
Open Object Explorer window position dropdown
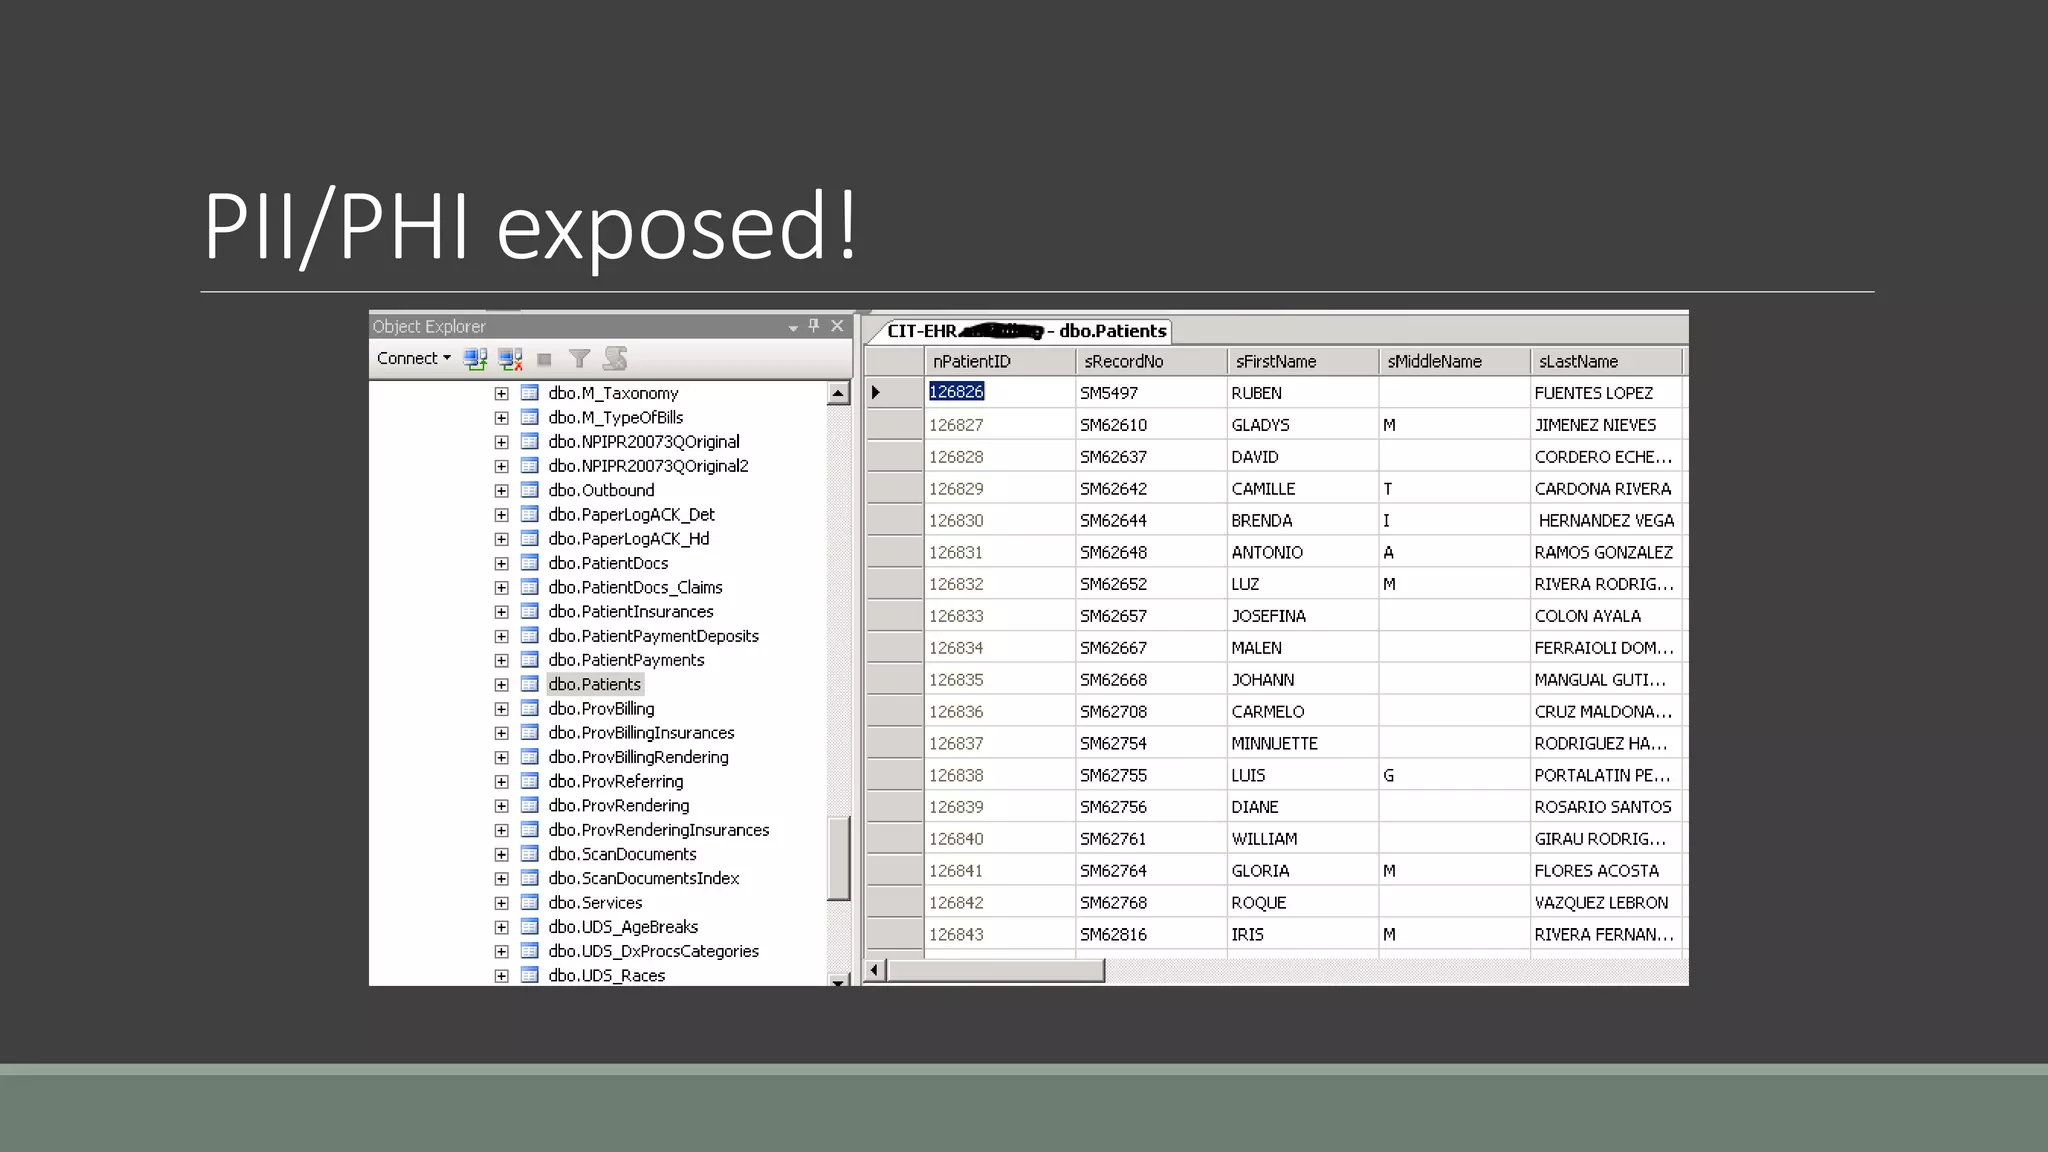792,327
